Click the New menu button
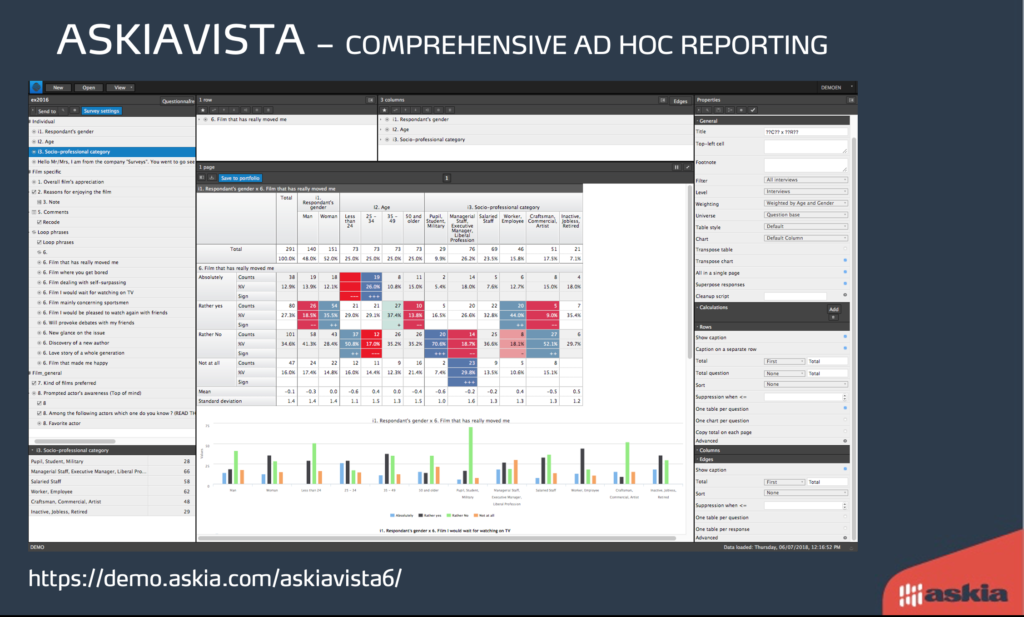Viewport: 1024px width, 617px height. click(x=58, y=87)
